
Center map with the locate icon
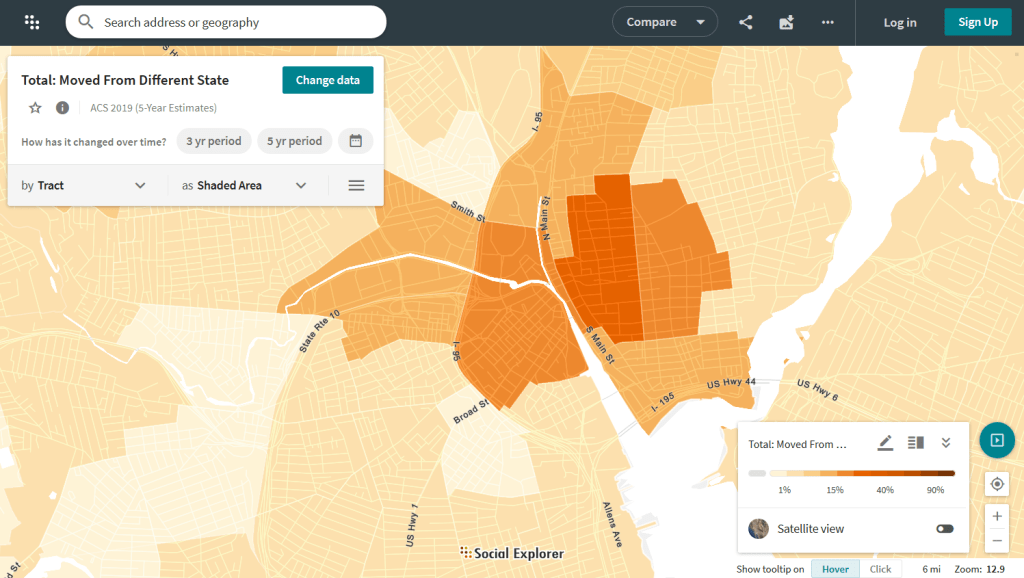pyautogui.click(x=997, y=484)
